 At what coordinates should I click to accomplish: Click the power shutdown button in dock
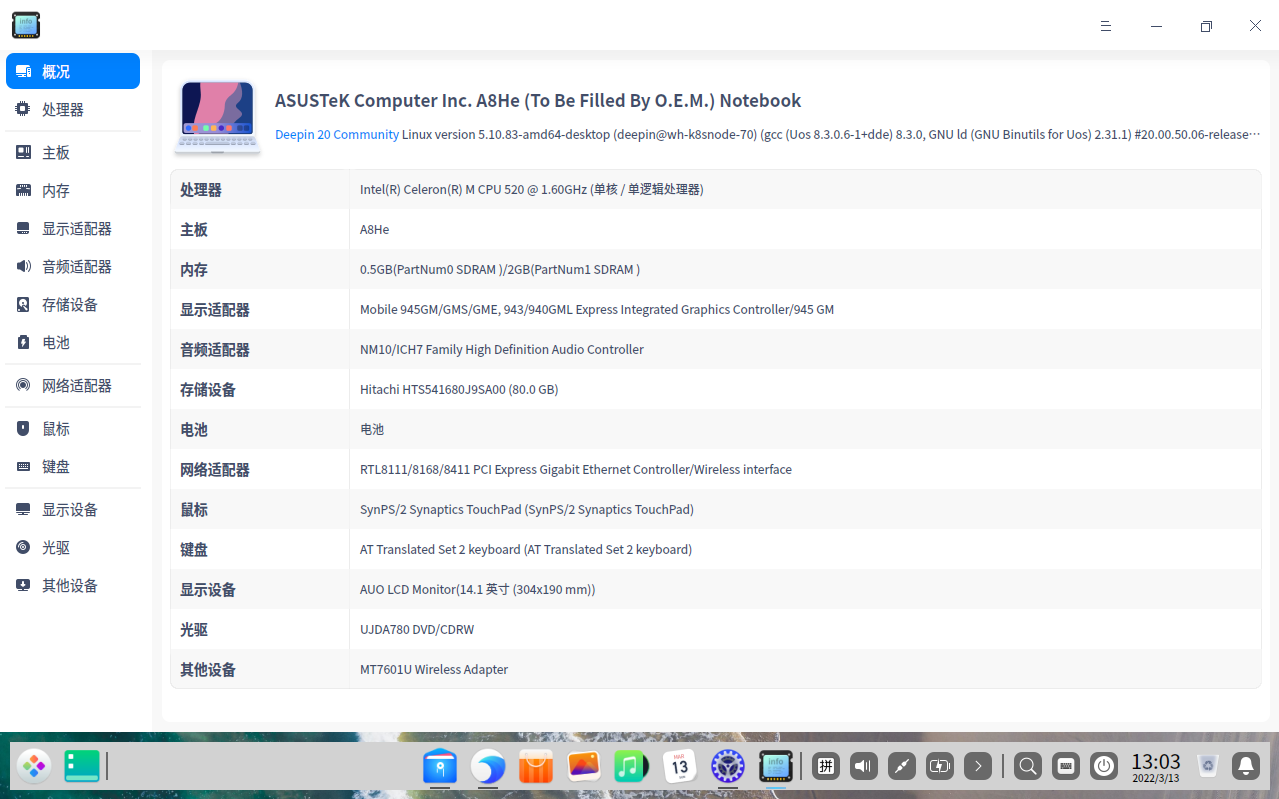point(1104,767)
